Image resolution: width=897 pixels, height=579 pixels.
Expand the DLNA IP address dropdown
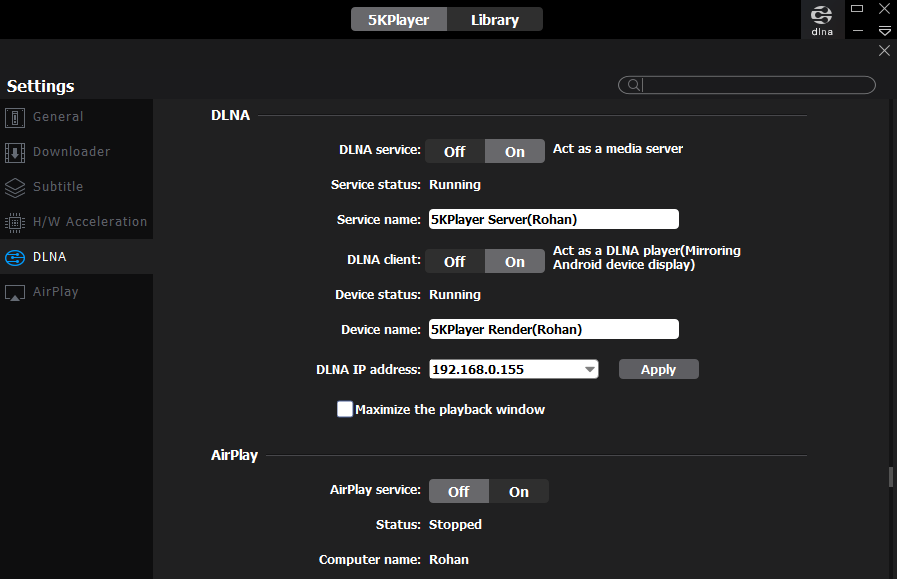pos(589,369)
